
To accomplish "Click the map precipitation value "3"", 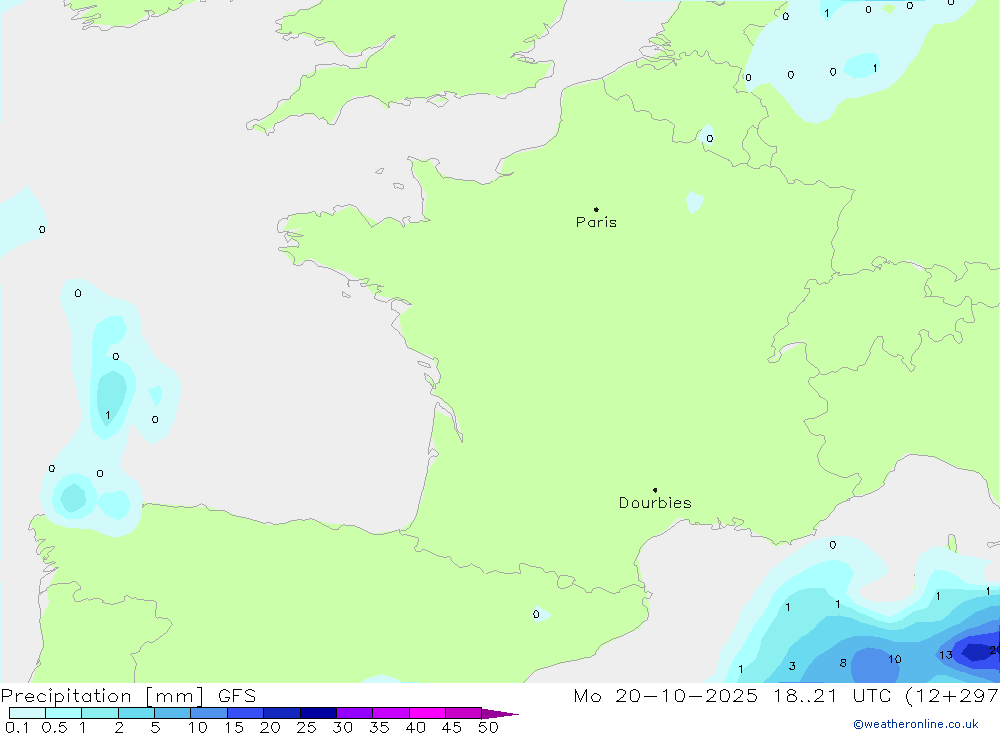I will pyautogui.click(x=792, y=667).
